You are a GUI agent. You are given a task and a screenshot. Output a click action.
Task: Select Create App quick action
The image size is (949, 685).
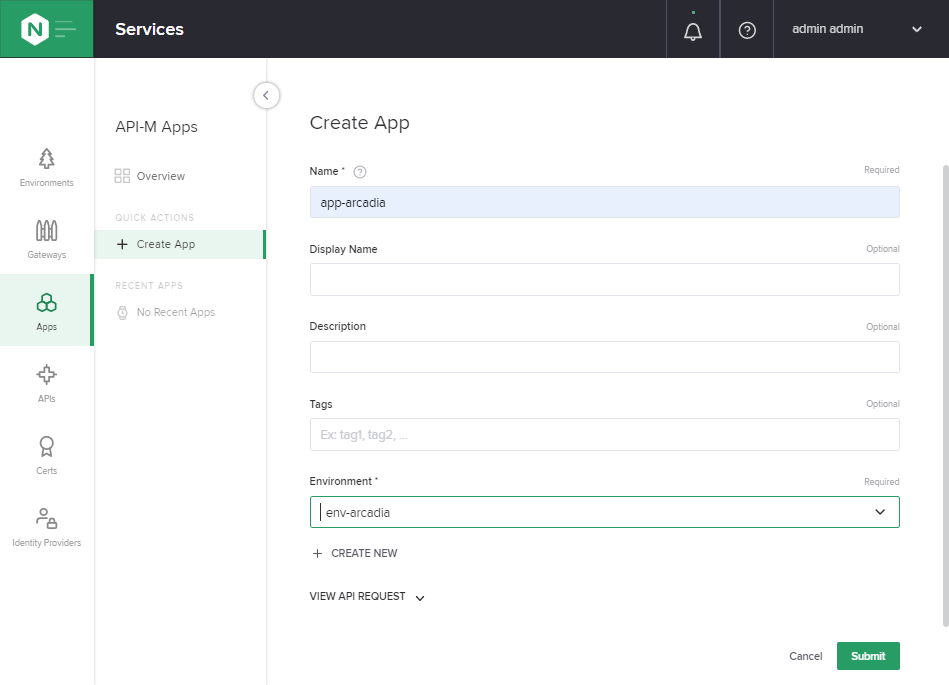click(x=180, y=244)
